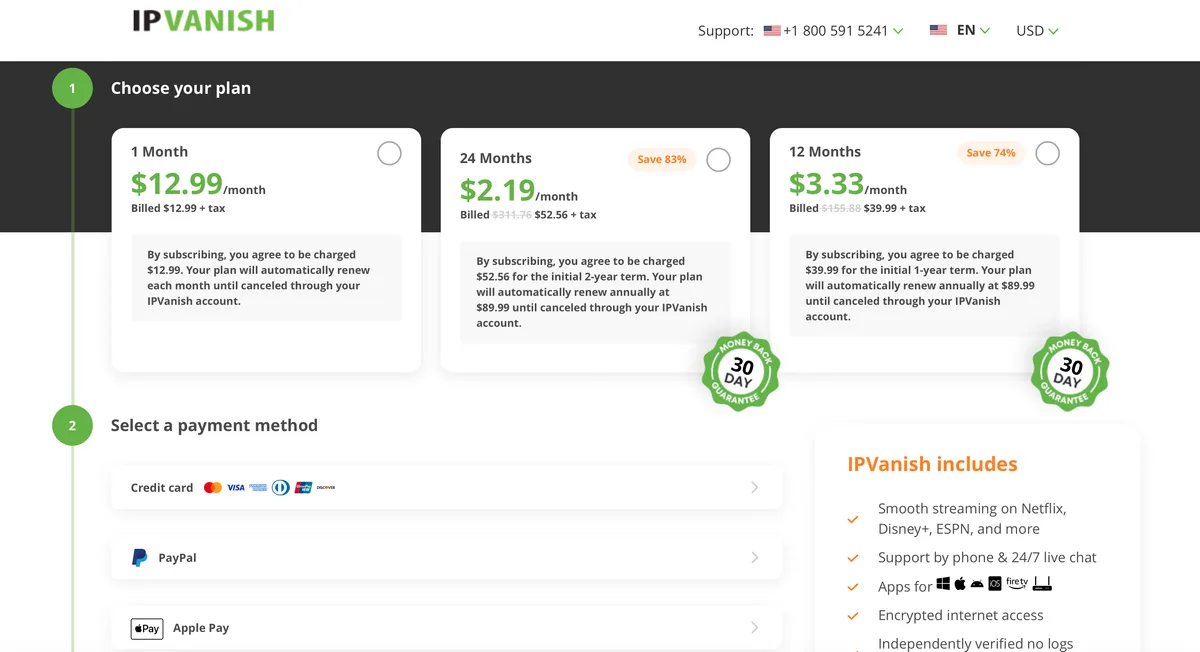1200x652 pixels.
Task: Click the US flag next to support number
Action: [x=772, y=31]
